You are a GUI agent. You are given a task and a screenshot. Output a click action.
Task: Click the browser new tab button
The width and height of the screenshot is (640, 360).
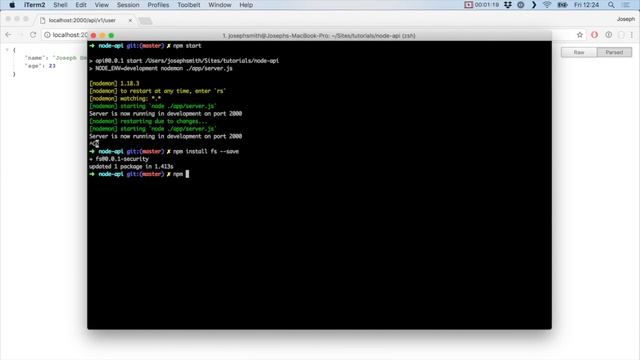point(145,20)
